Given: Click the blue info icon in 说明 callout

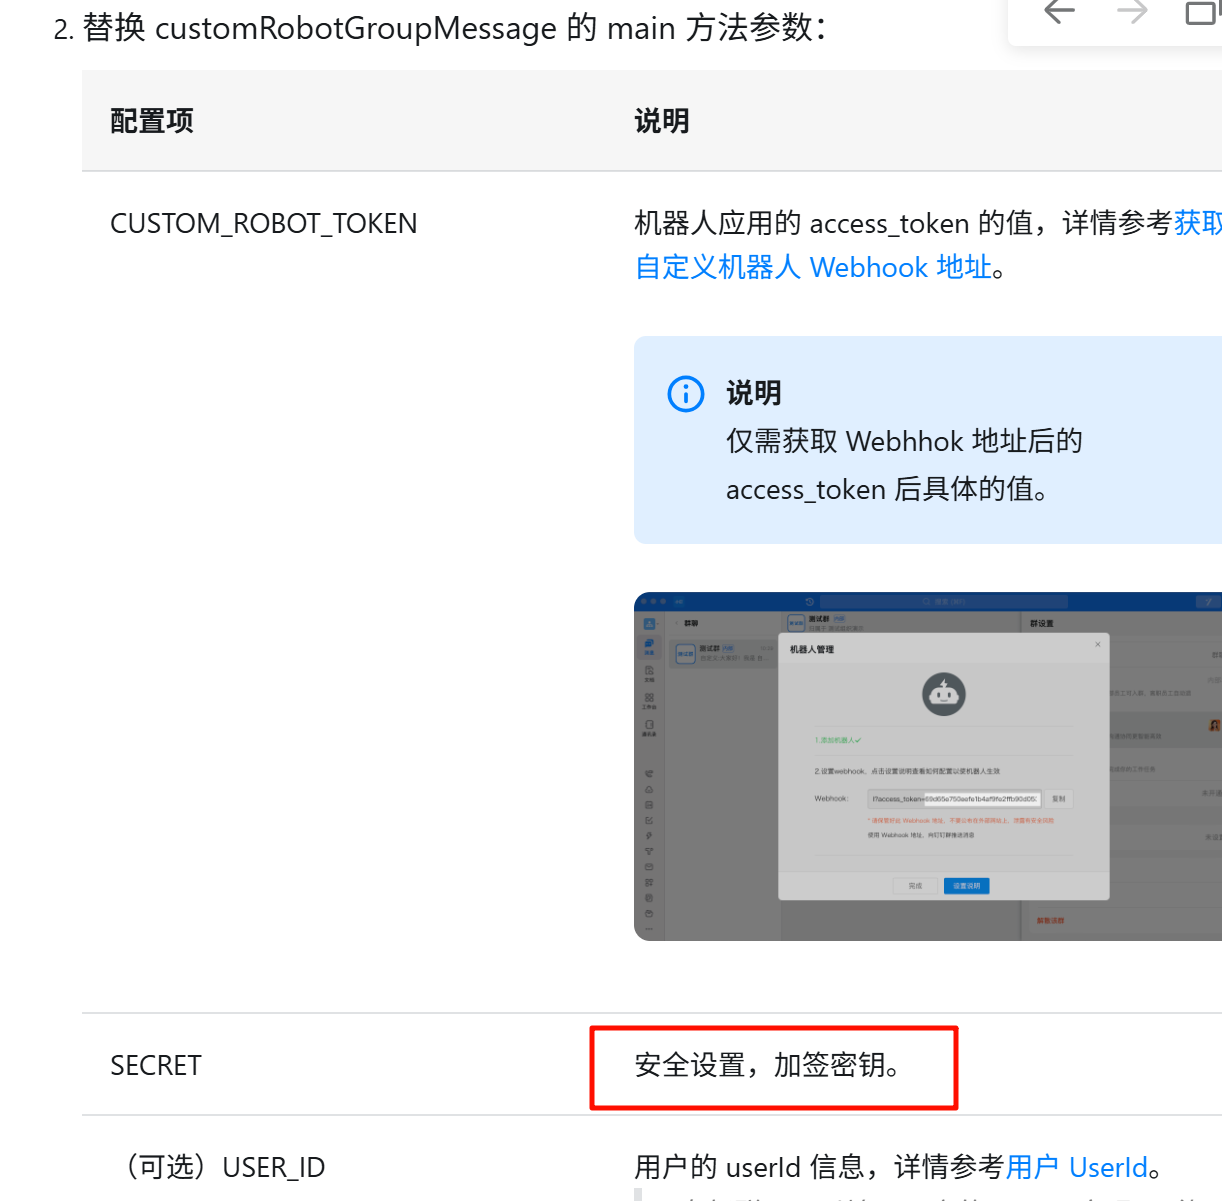Looking at the screenshot, I should (685, 394).
